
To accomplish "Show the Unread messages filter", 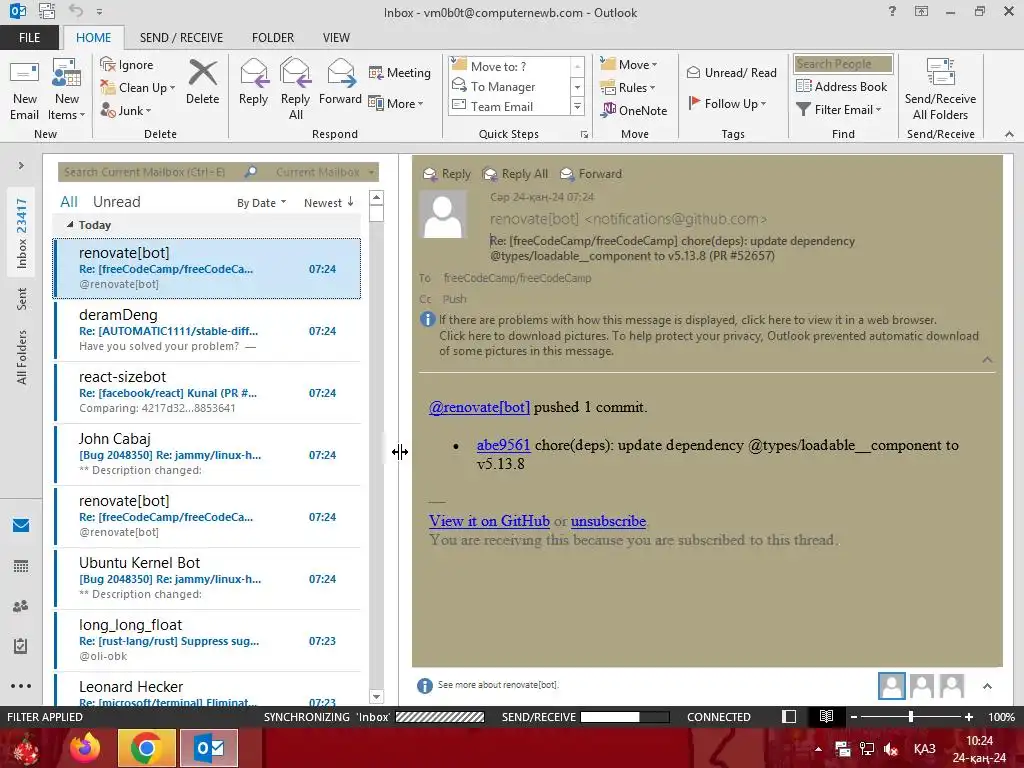I will pyautogui.click(x=116, y=202).
